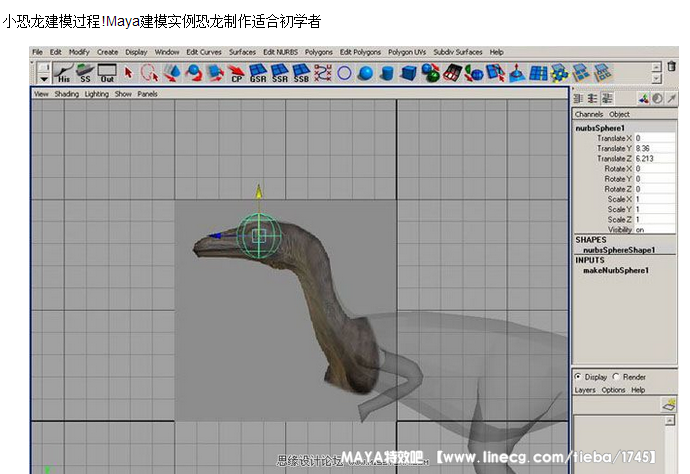This screenshot has height=474, width=690.
Task: Select the scale tool cube icon
Action: pos(215,73)
